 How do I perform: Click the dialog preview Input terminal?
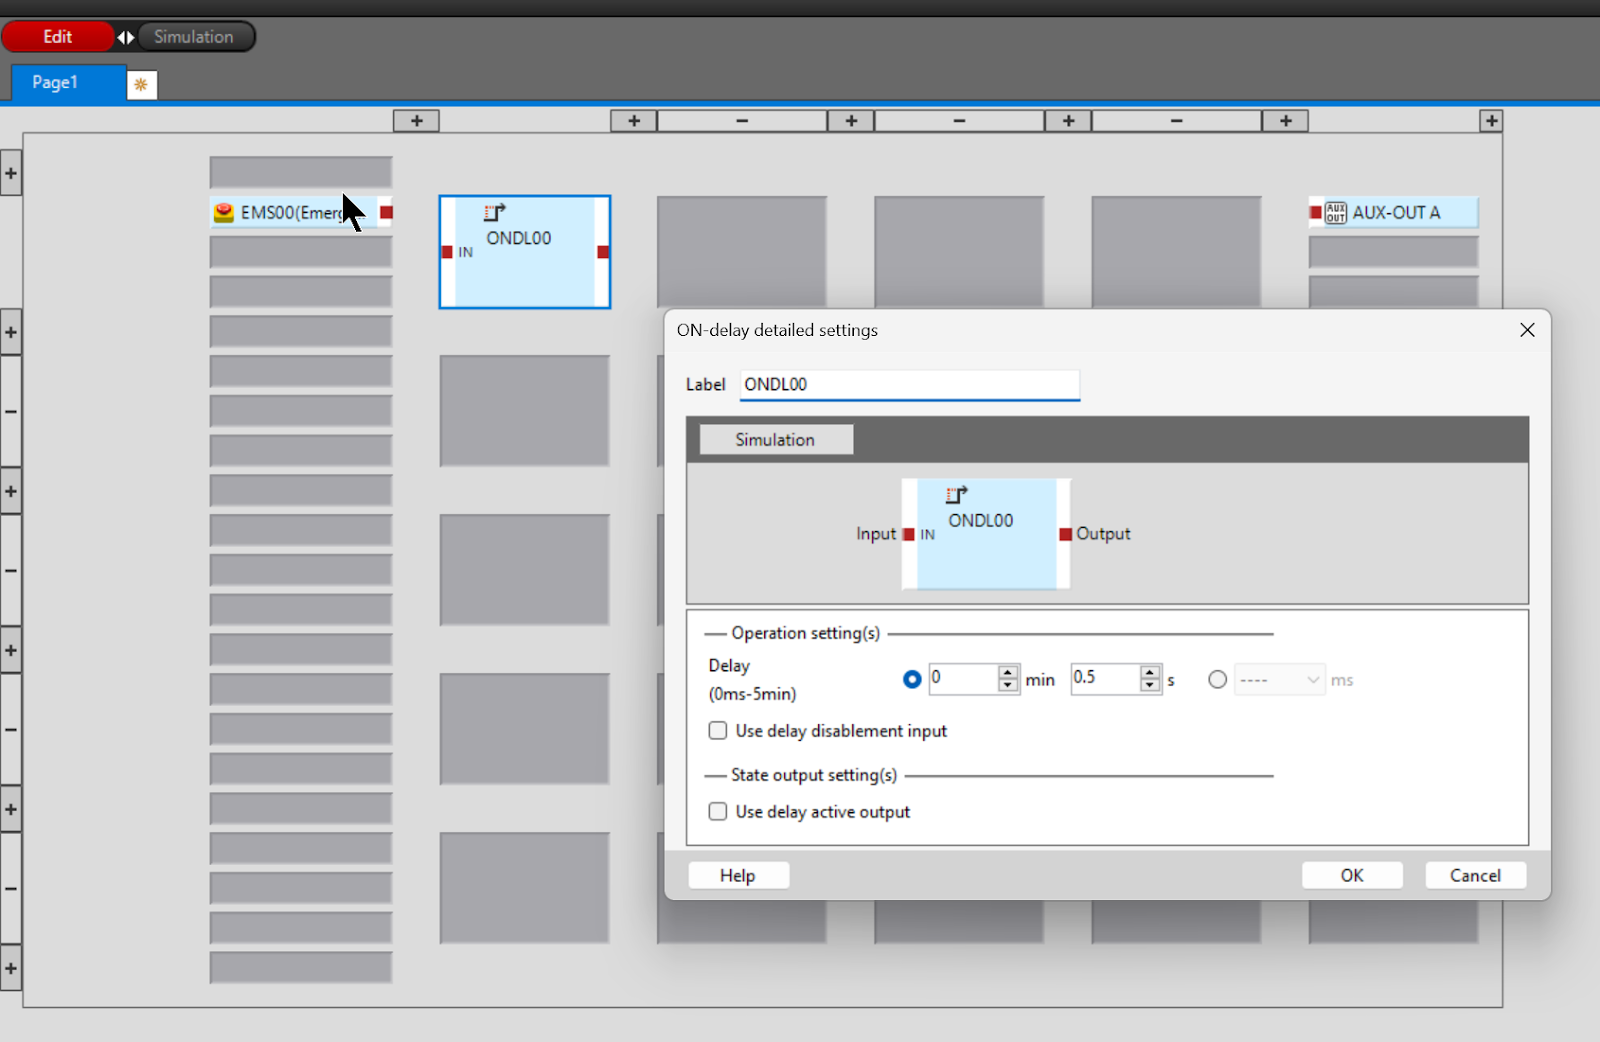tap(908, 534)
